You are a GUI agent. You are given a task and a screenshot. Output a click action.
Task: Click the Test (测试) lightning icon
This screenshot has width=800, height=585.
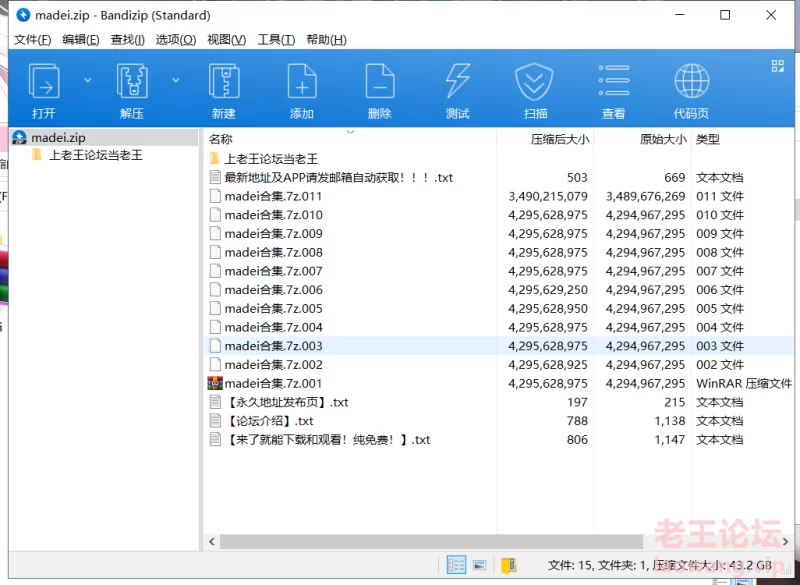pyautogui.click(x=458, y=81)
